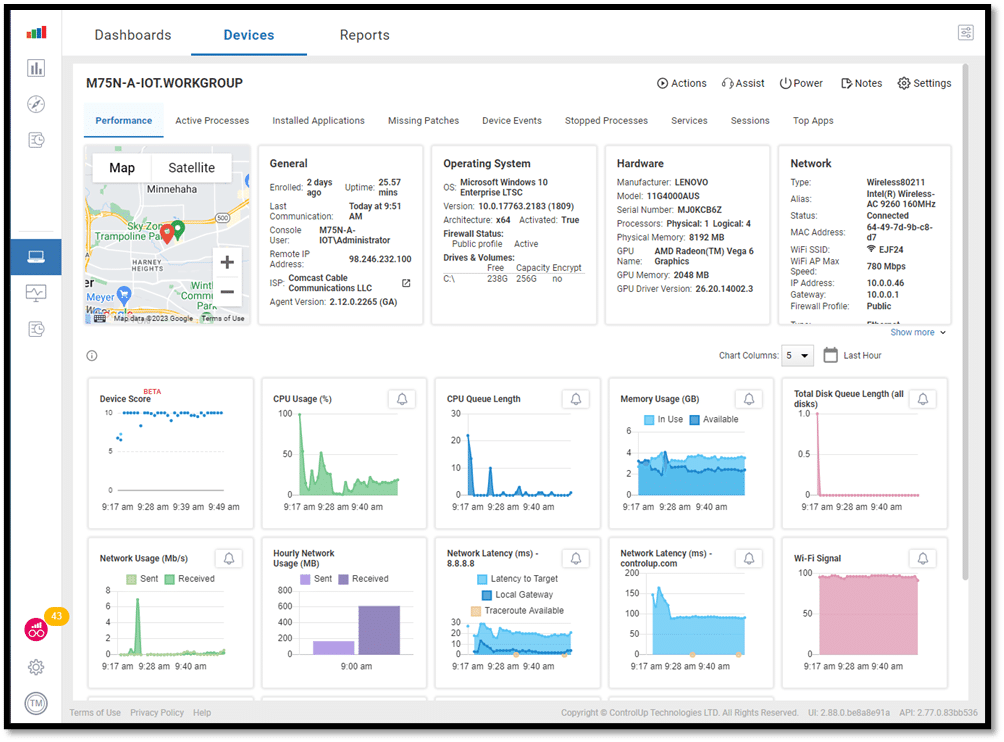1004x742 pixels.
Task: Switch to the Services tab
Action: click(x=689, y=120)
